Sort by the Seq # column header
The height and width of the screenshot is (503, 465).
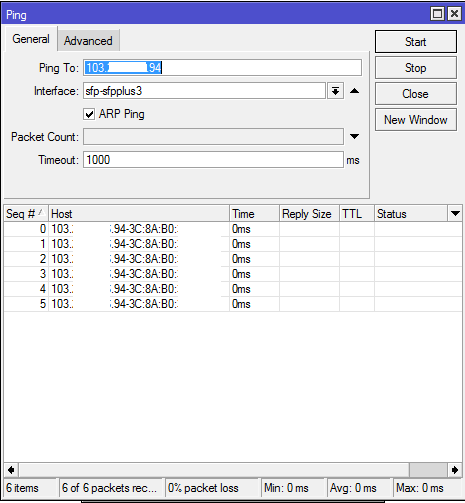coord(26,214)
